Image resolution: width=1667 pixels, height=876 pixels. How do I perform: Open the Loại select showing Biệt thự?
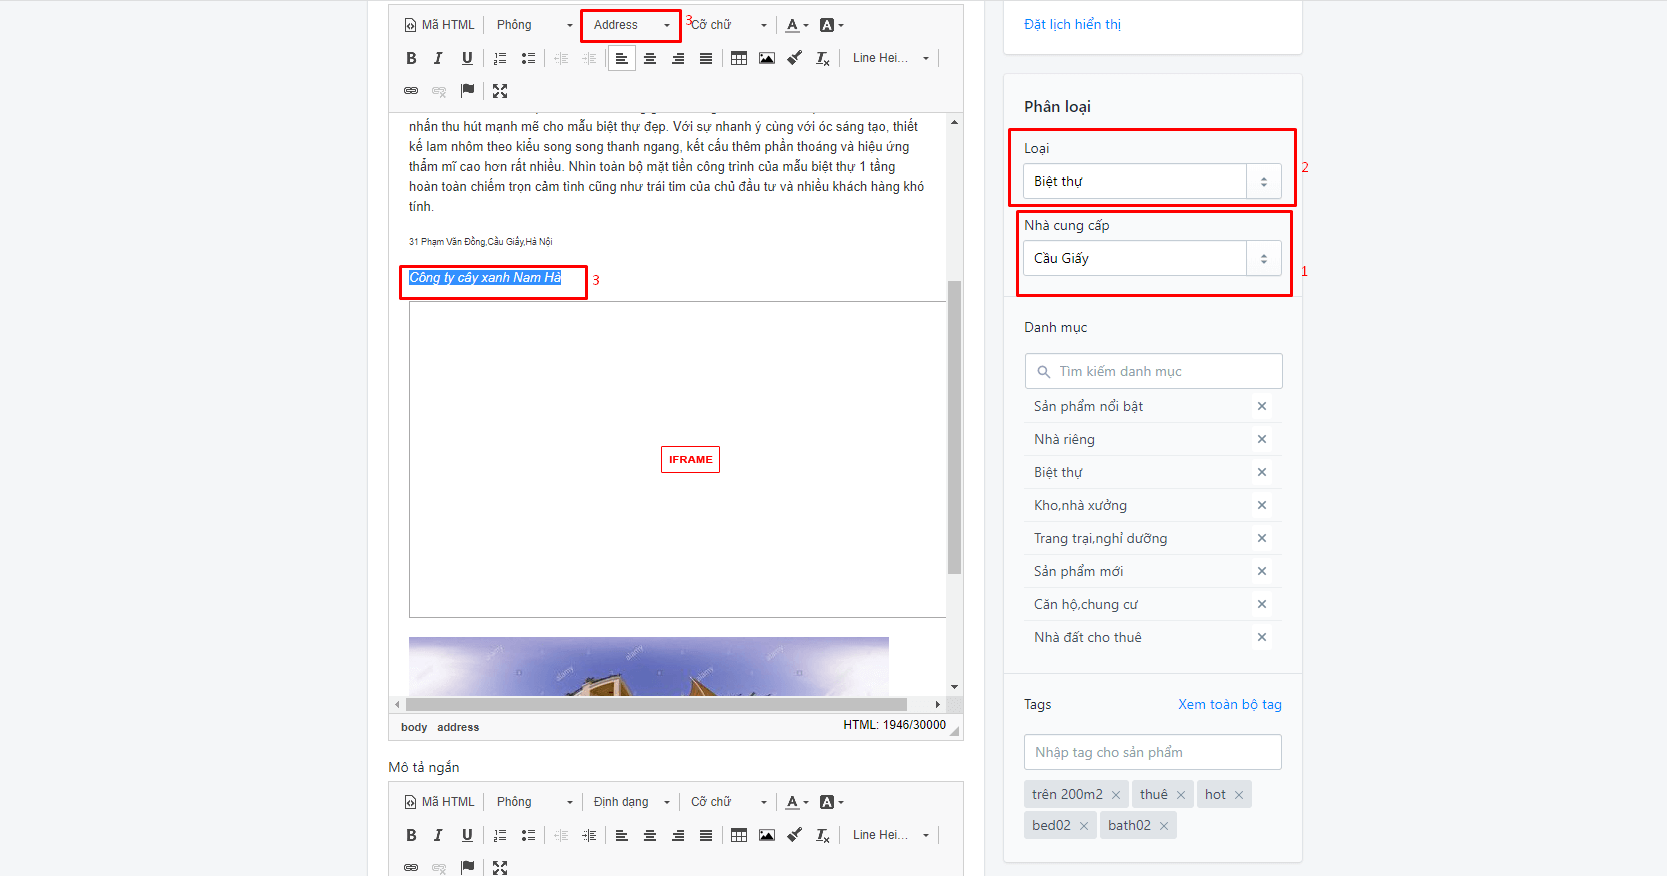[x=1152, y=181]
